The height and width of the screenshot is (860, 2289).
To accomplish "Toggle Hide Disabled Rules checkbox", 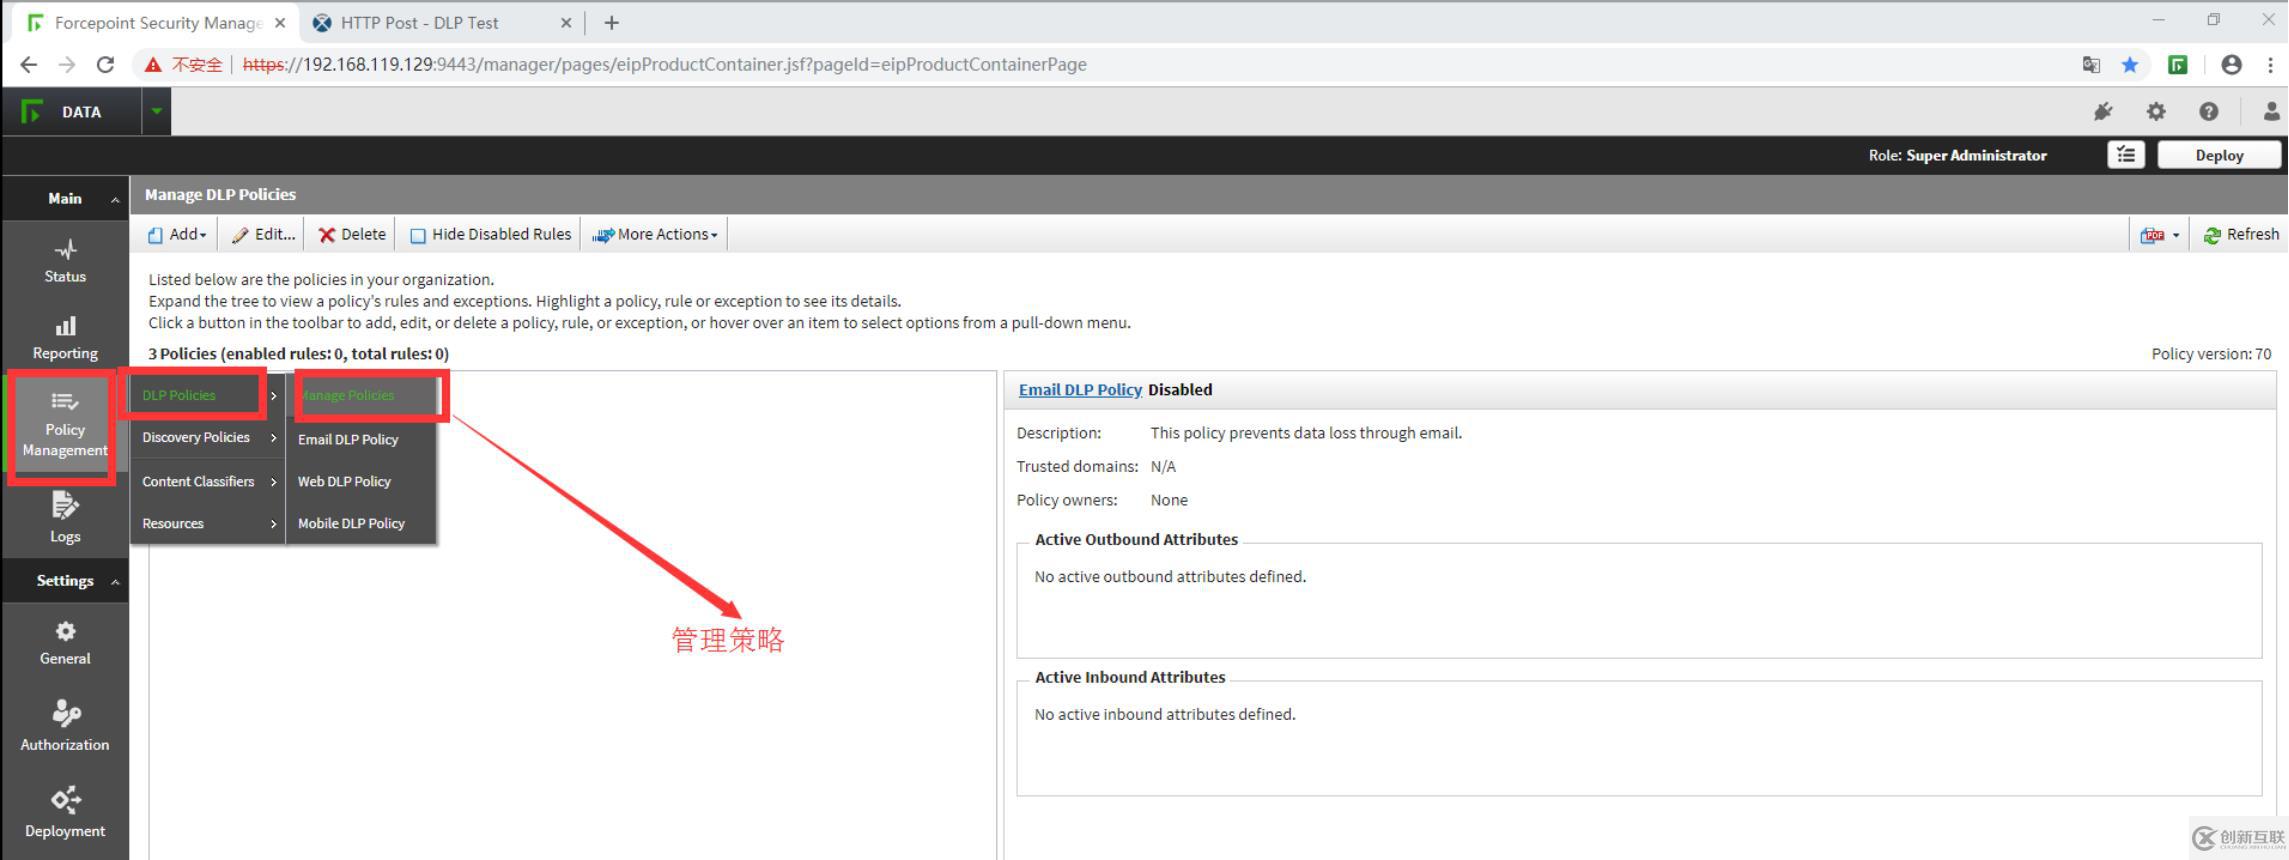I will pos(418,235).
